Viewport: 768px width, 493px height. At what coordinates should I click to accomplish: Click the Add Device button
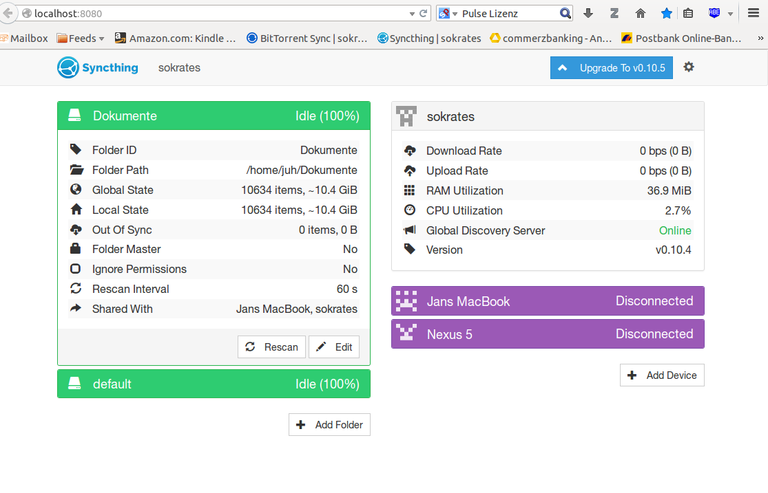coord(662,375)
